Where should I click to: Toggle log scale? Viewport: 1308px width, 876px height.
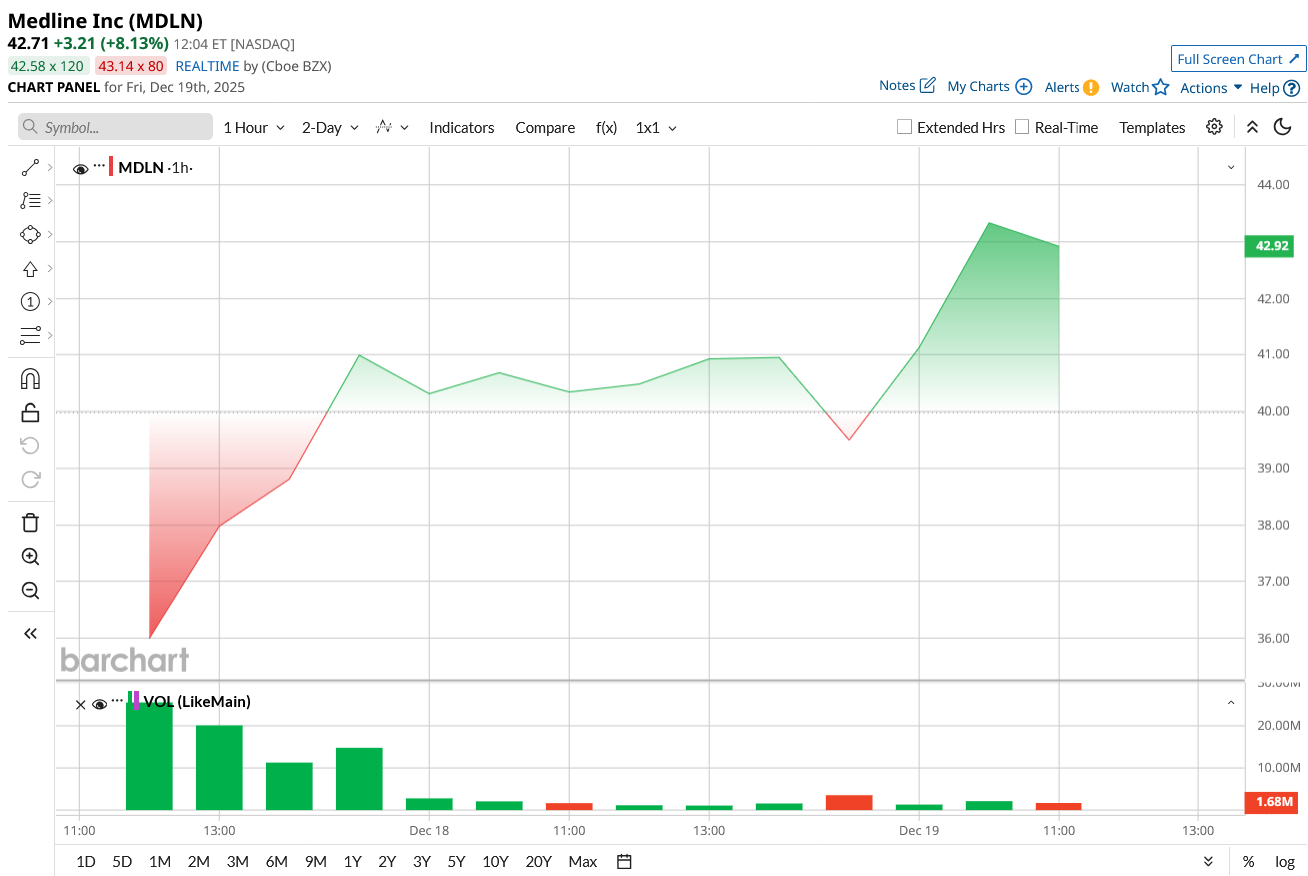click(1285, 861)
